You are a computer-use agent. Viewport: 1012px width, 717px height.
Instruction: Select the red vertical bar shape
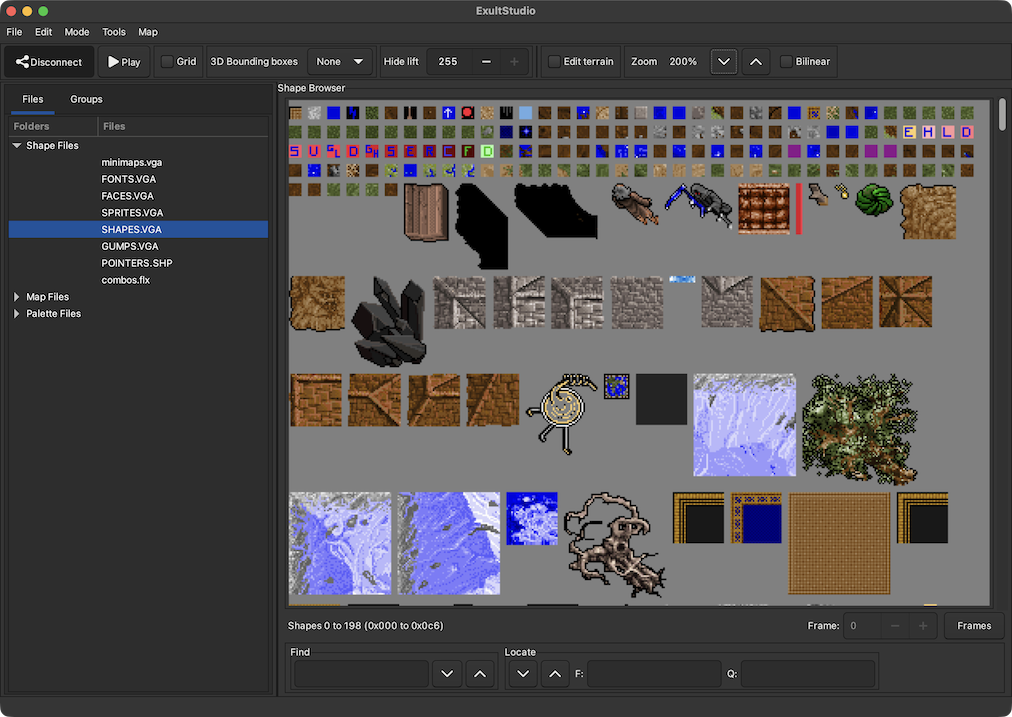pos(798,208)
